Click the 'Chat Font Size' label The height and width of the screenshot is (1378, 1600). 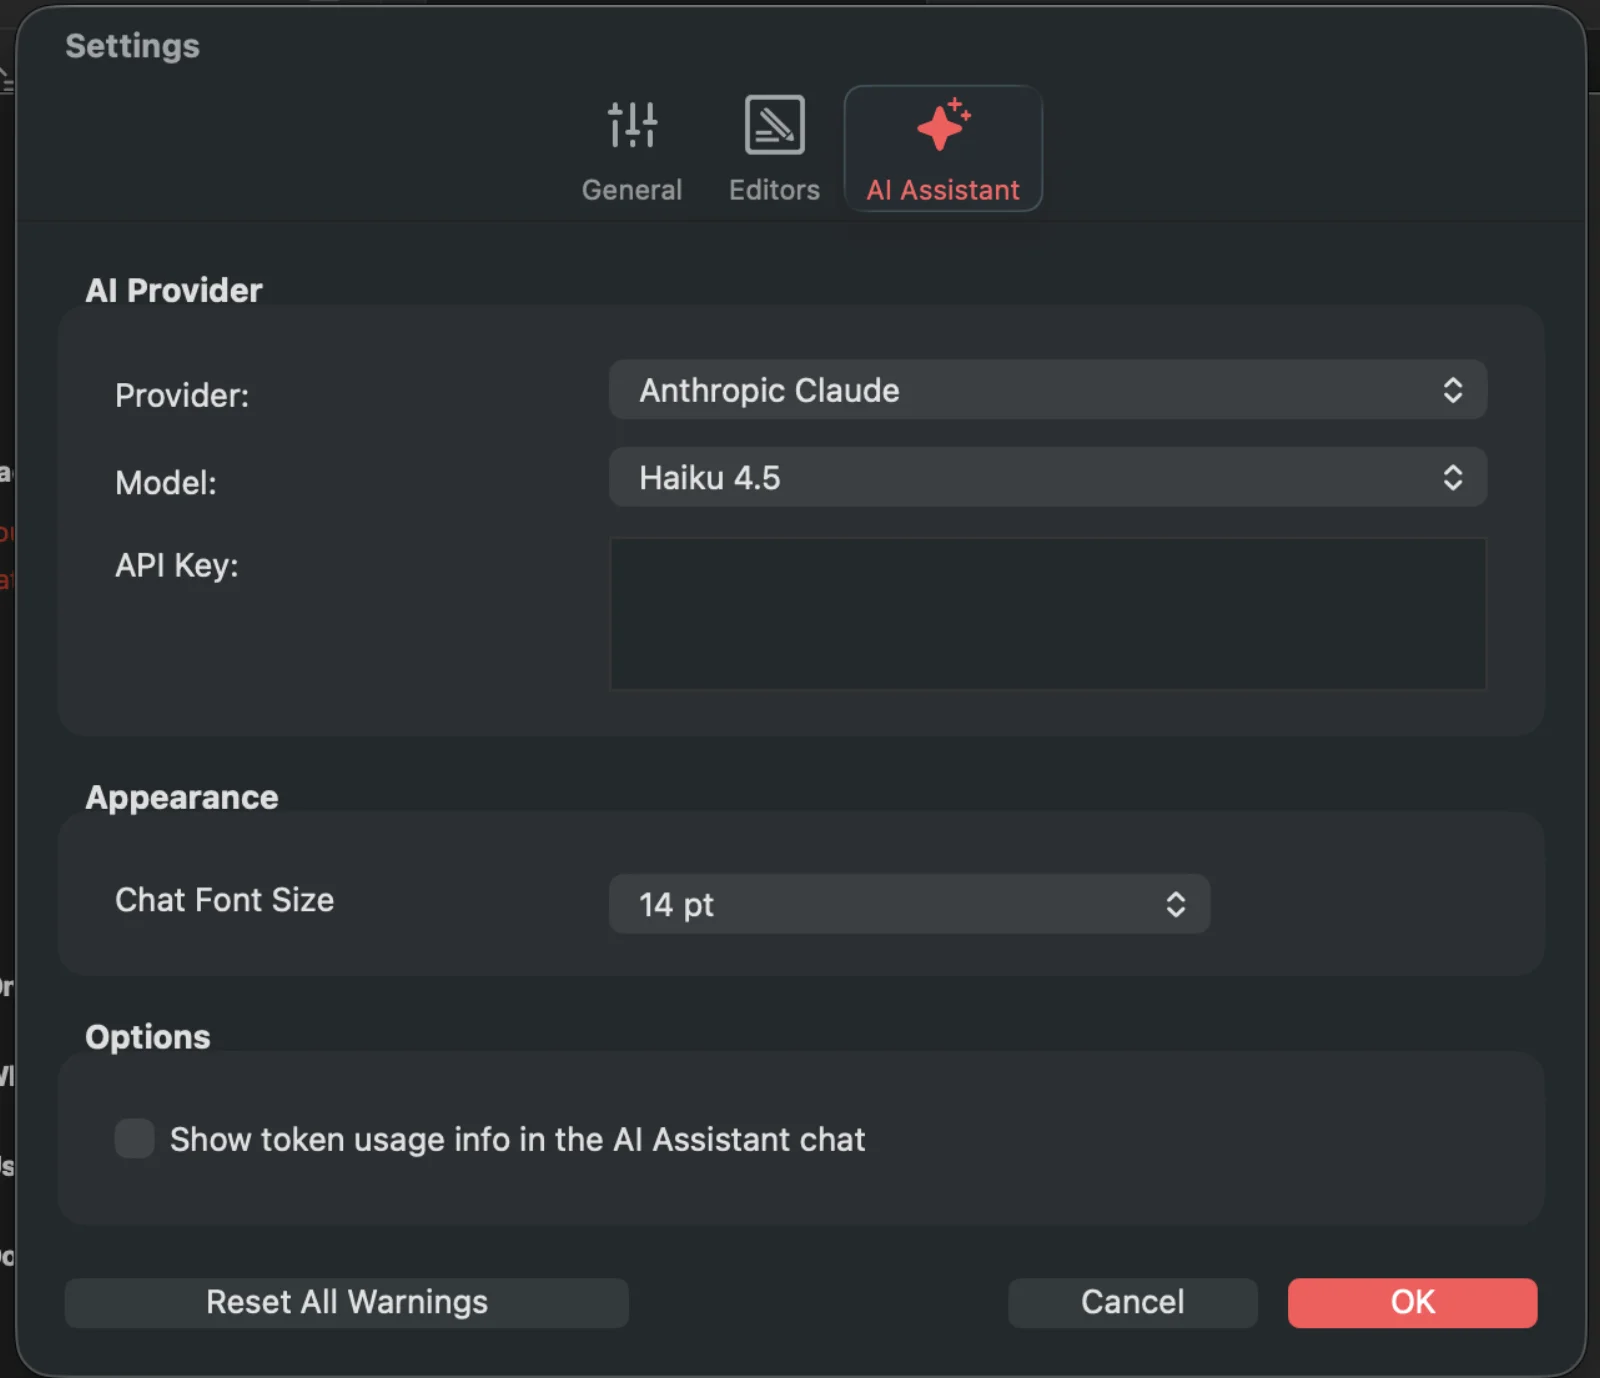tap(224, 900)
